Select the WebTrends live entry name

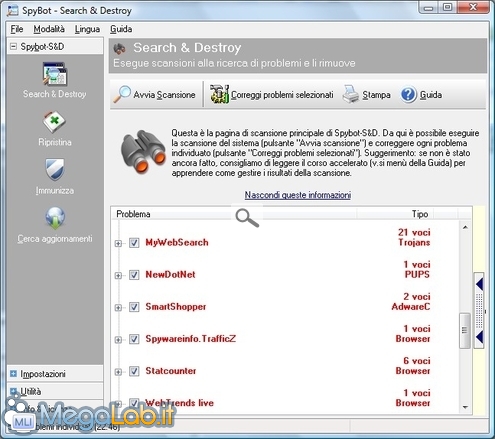pos(179,403)
